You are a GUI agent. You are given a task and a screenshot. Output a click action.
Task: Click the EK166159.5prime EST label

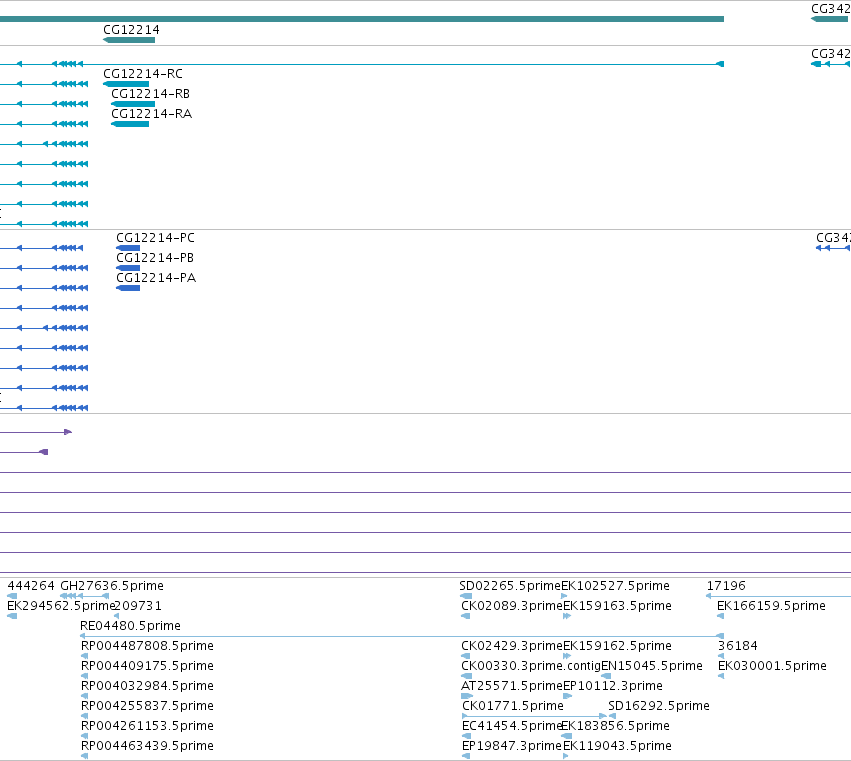coord(771,606)
